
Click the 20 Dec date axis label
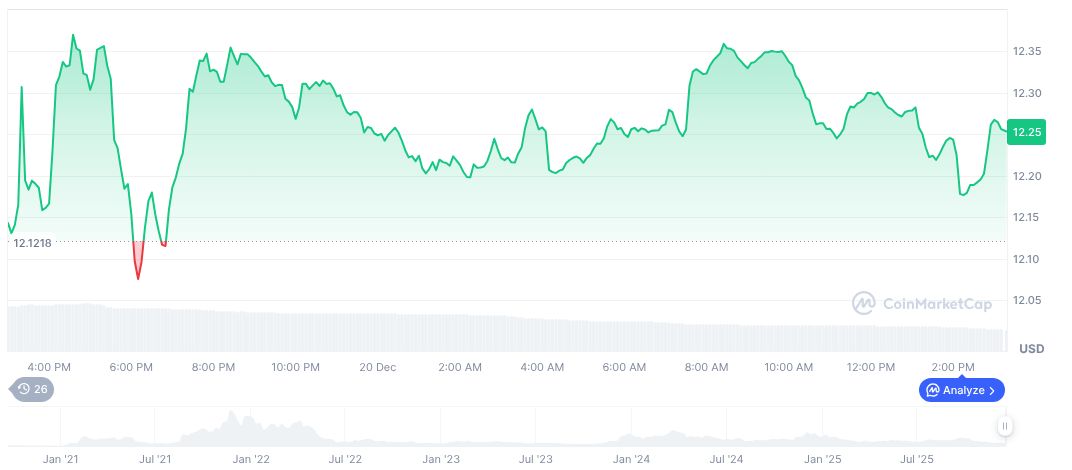tap(379, 367)
